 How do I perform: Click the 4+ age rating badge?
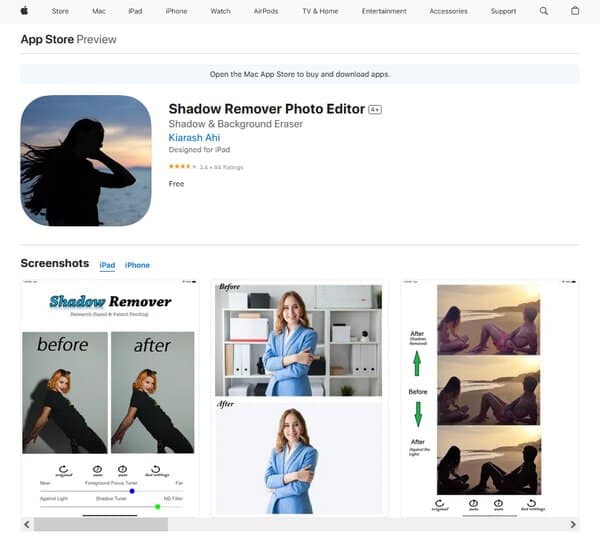375,110
